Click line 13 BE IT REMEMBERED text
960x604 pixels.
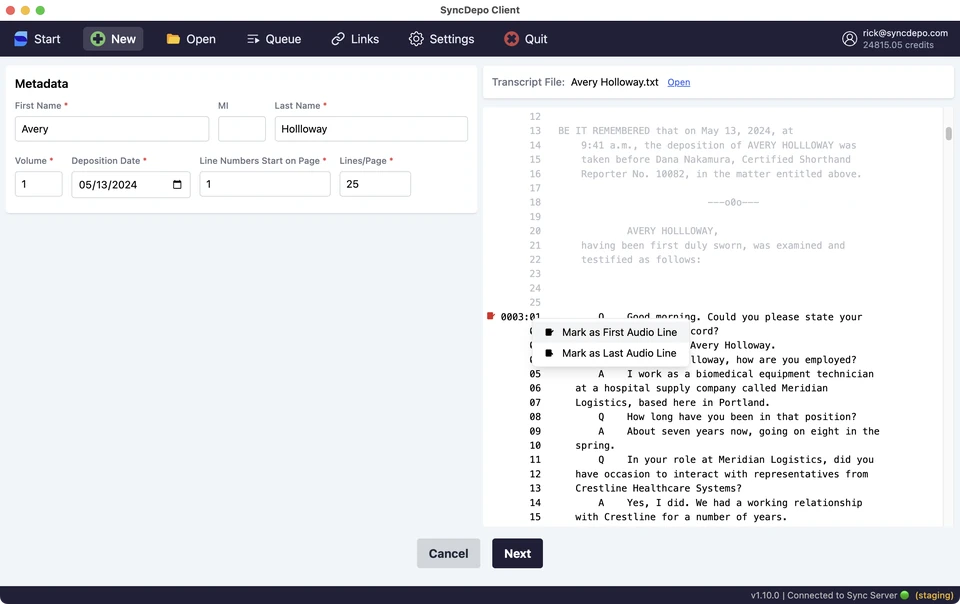[675, 131]
